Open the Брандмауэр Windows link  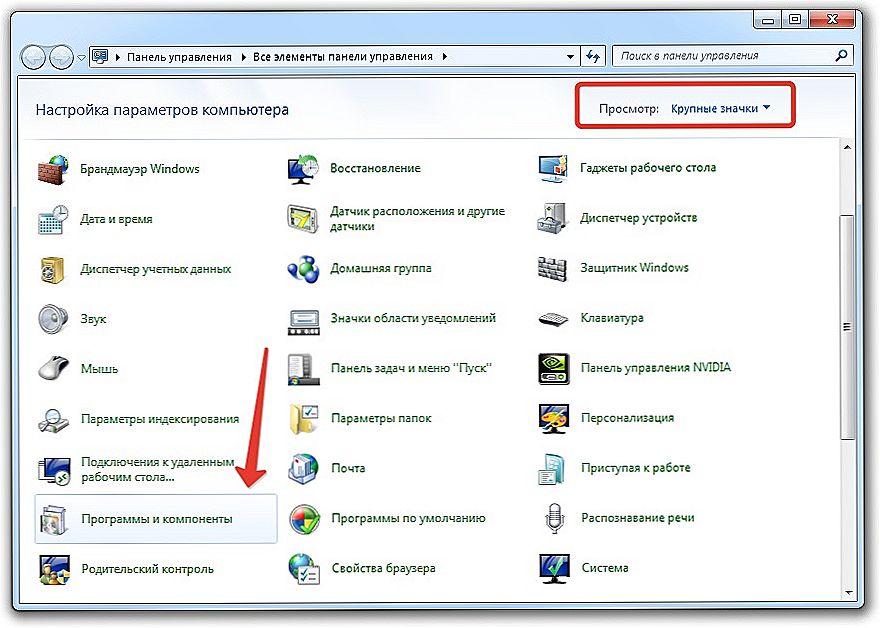click(140, 169)
